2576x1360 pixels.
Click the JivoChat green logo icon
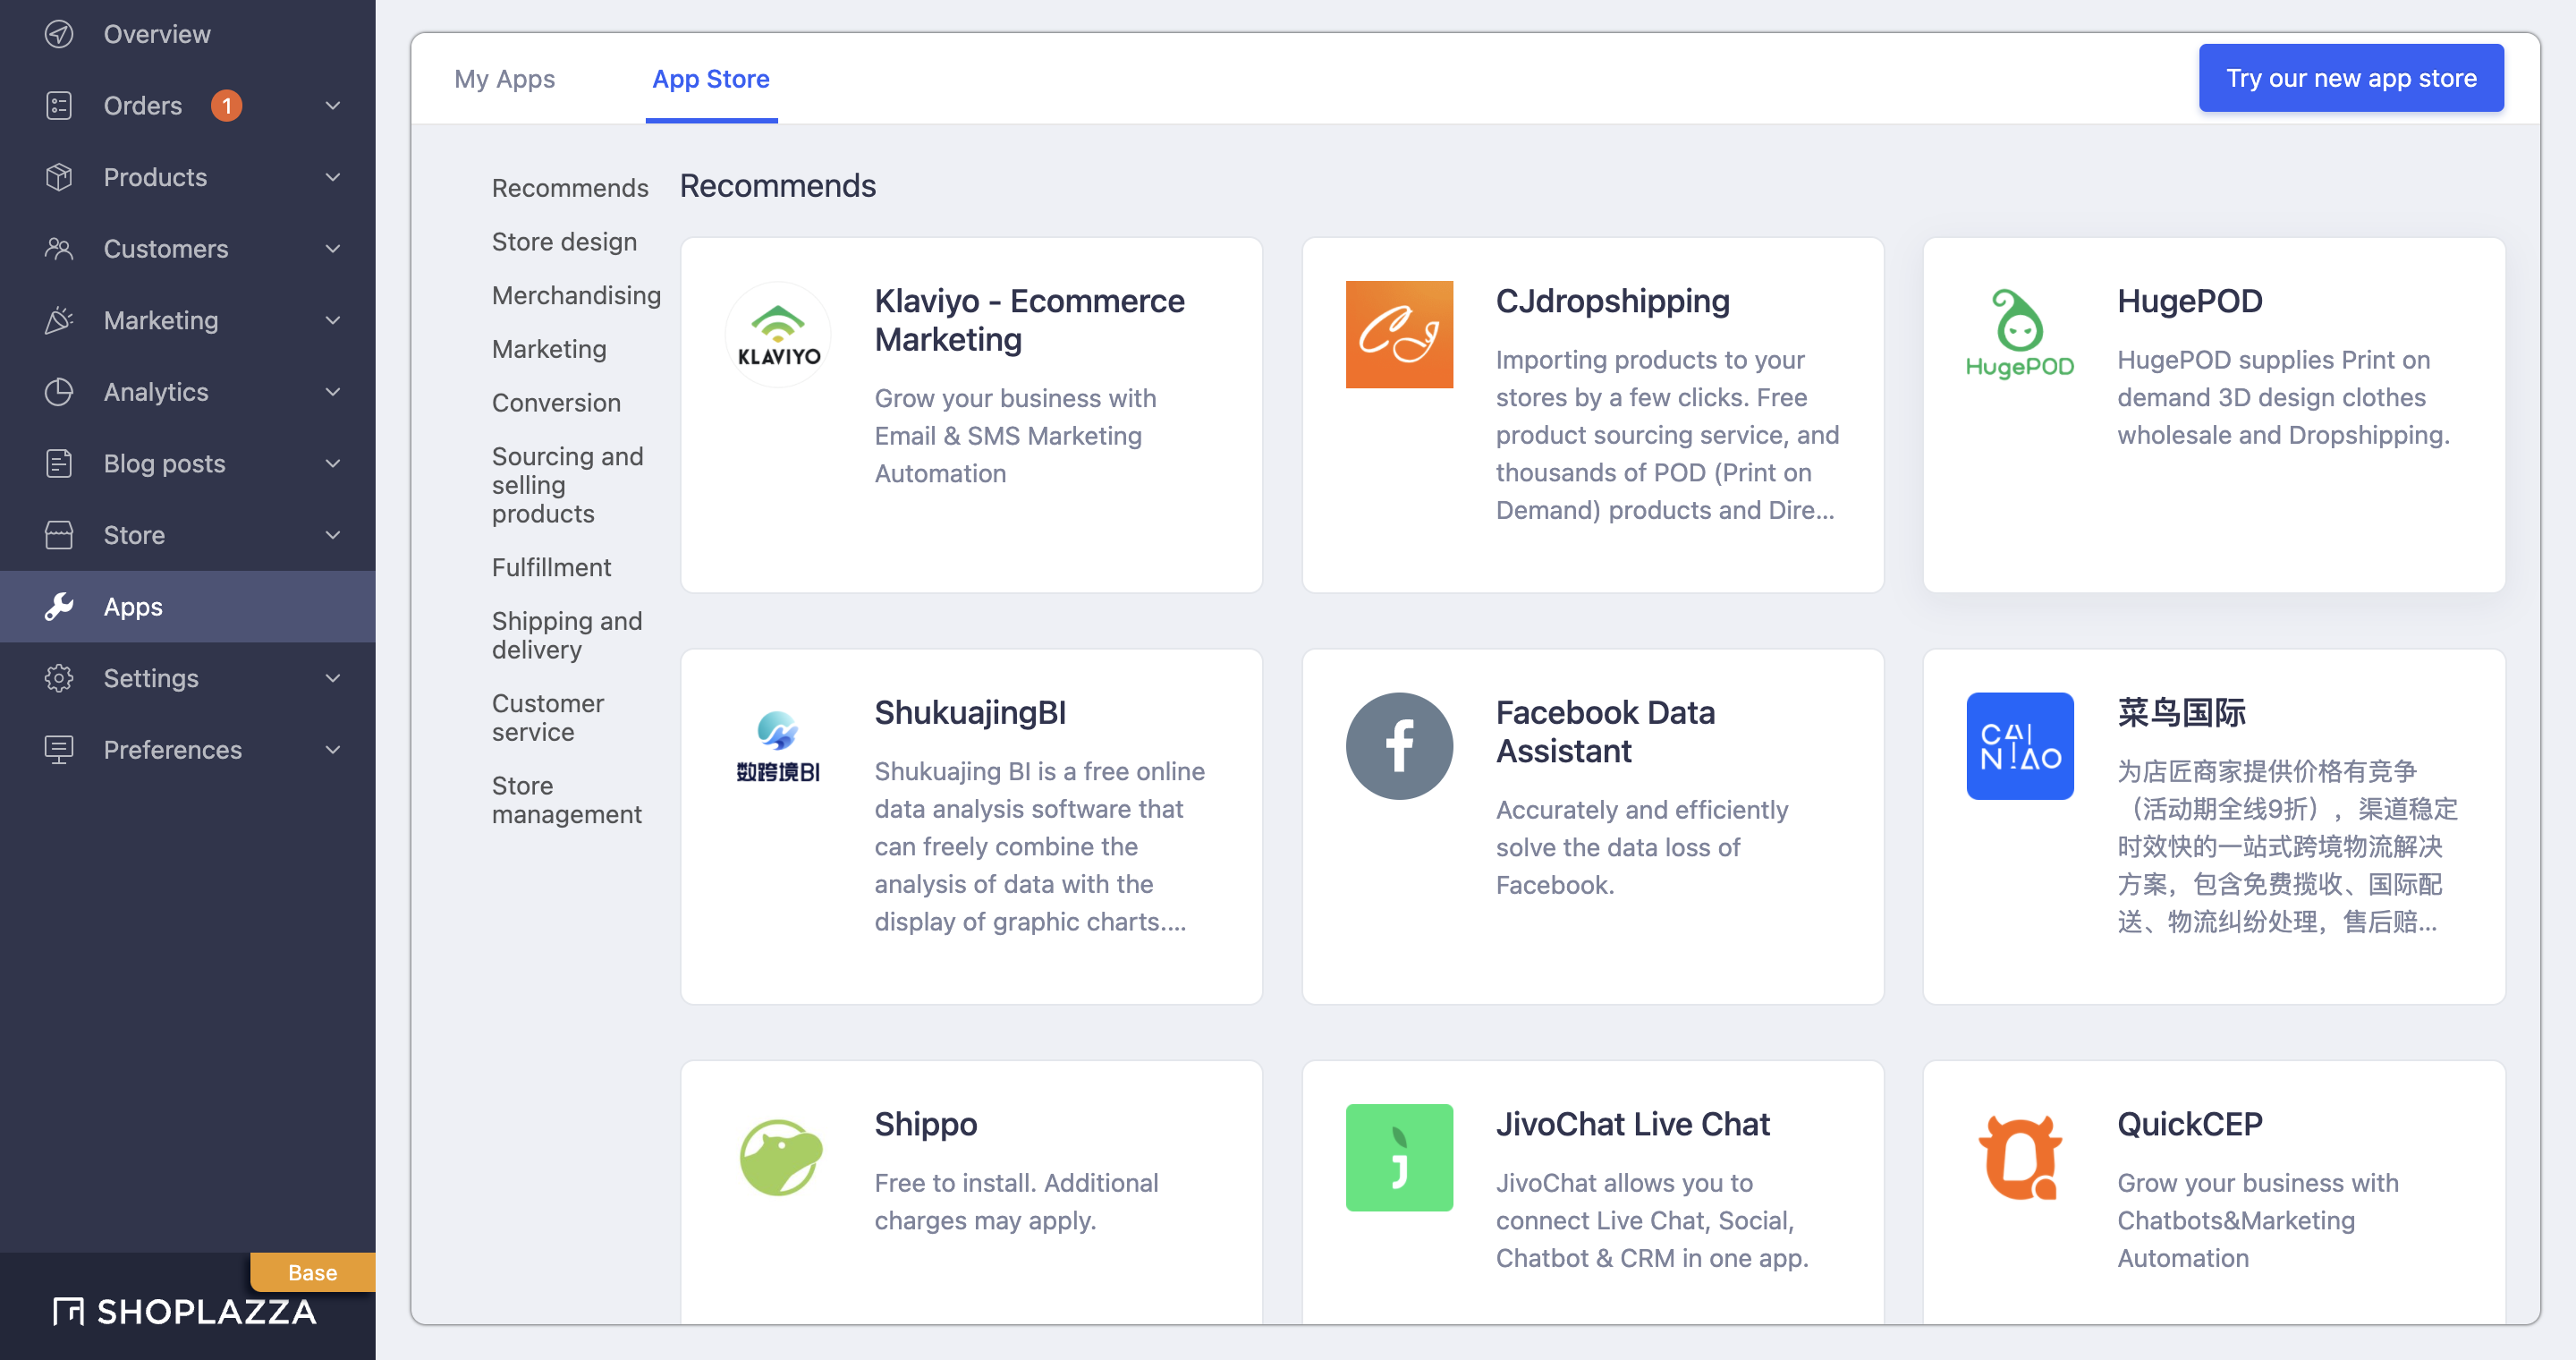point(1399,1157)
